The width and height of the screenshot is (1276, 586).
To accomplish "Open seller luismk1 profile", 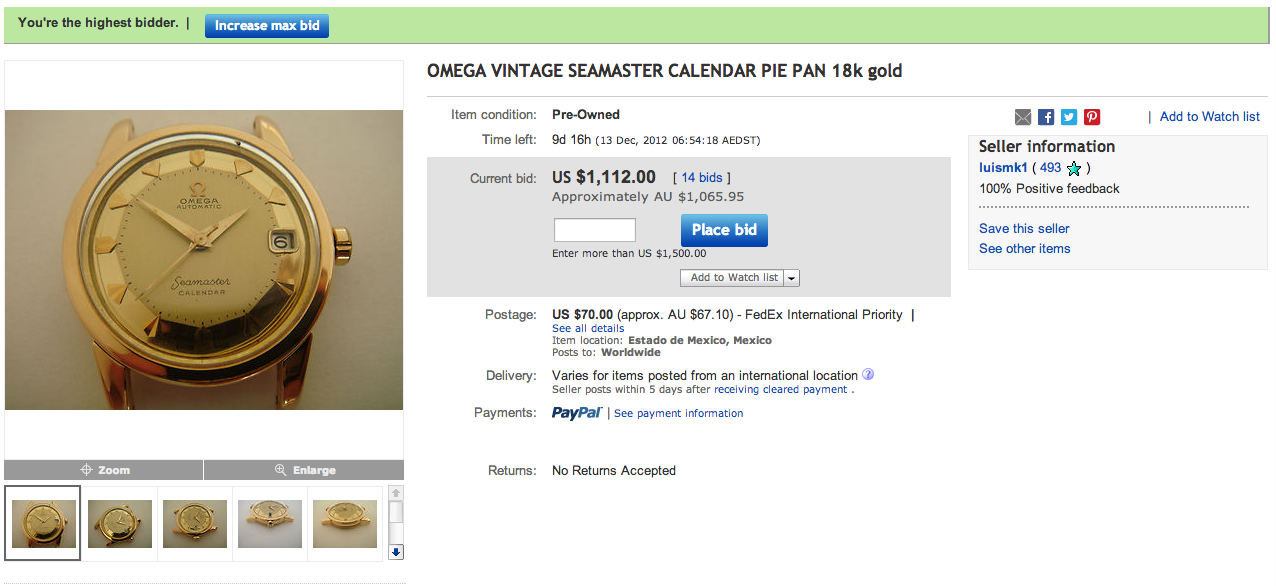I will (1003, 168).
